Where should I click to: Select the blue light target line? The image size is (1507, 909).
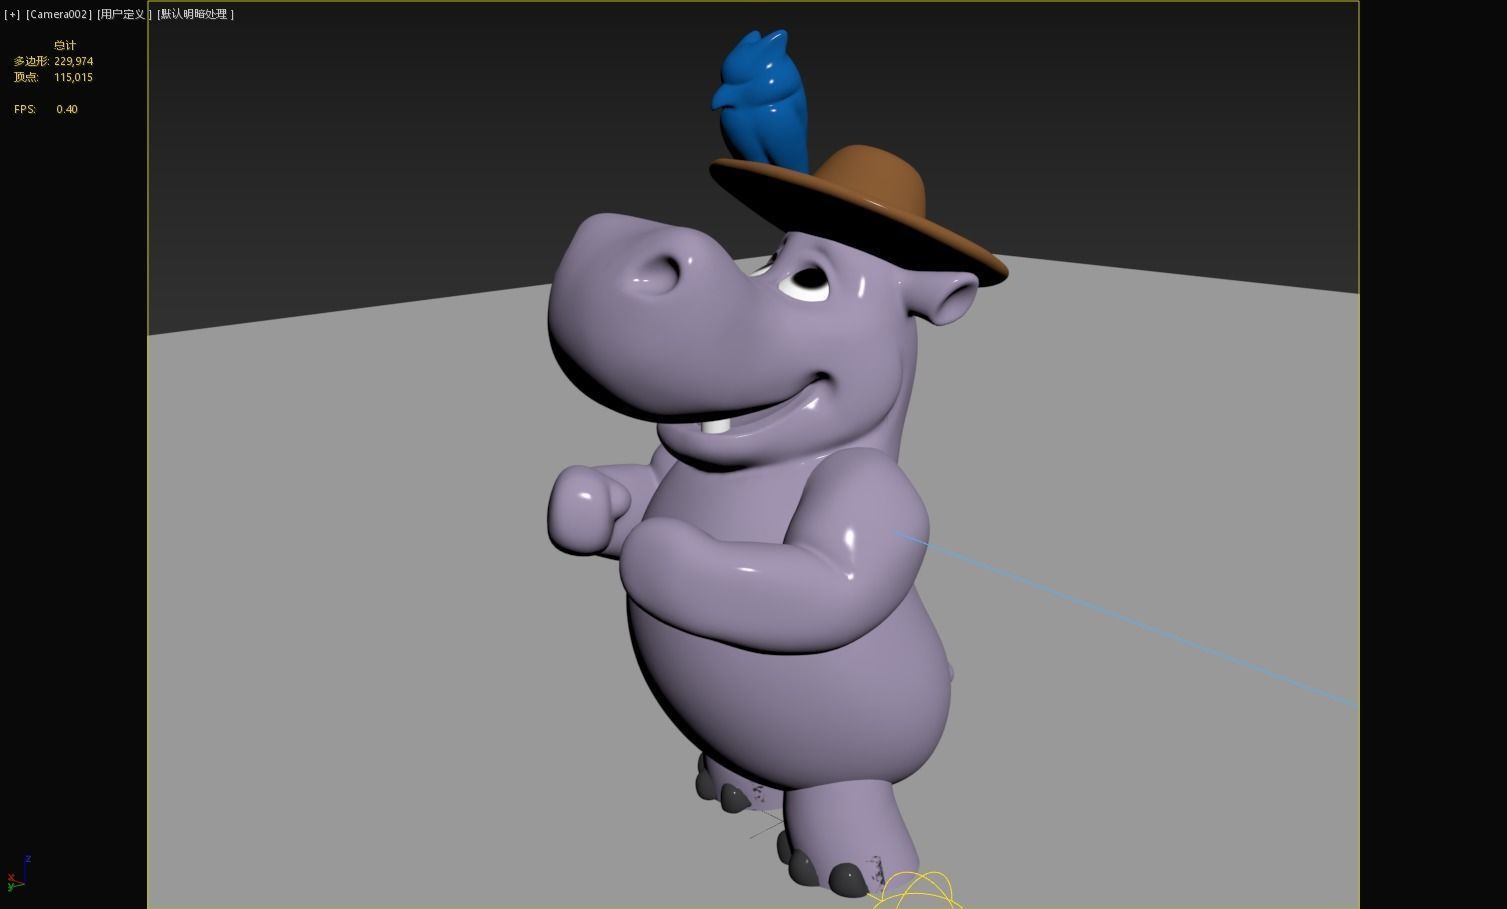click(x=1125, y=618)
